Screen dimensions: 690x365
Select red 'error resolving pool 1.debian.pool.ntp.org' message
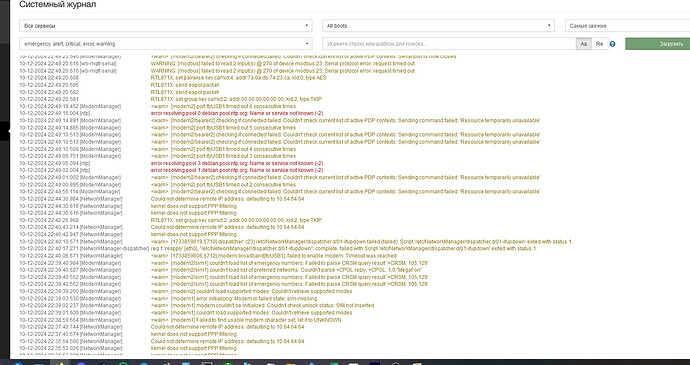(237, 170)
